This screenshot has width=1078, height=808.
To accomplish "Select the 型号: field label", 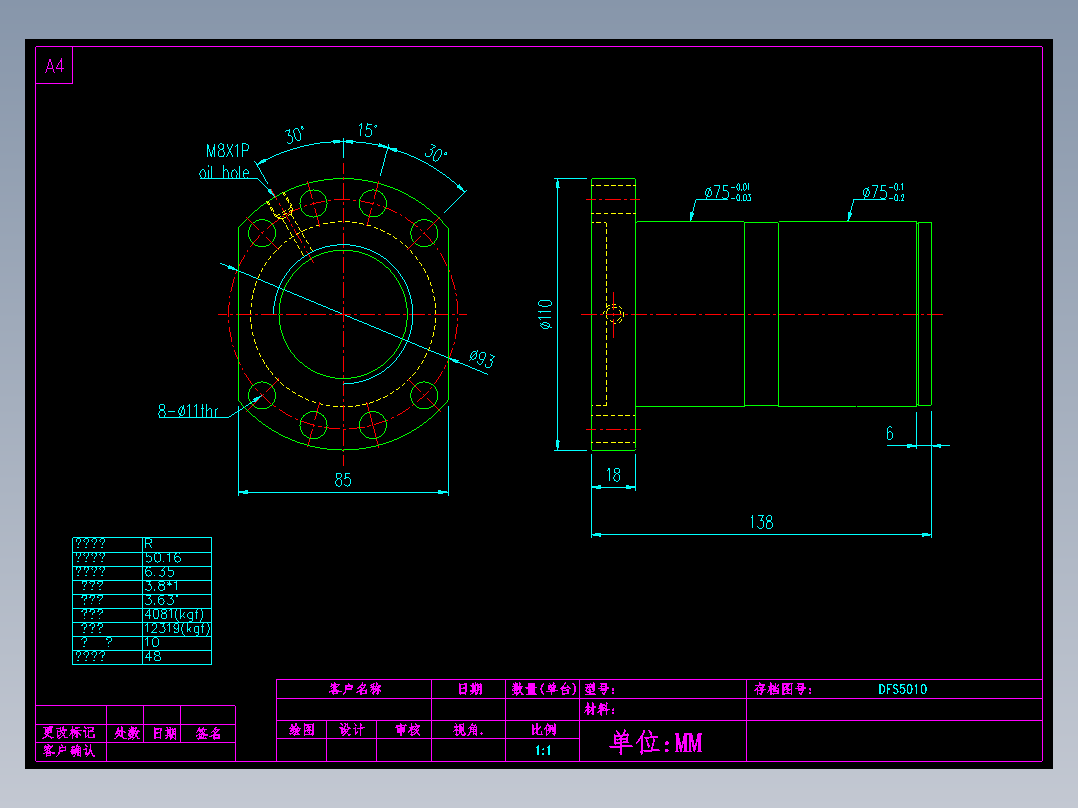I will tap(600, 689).
